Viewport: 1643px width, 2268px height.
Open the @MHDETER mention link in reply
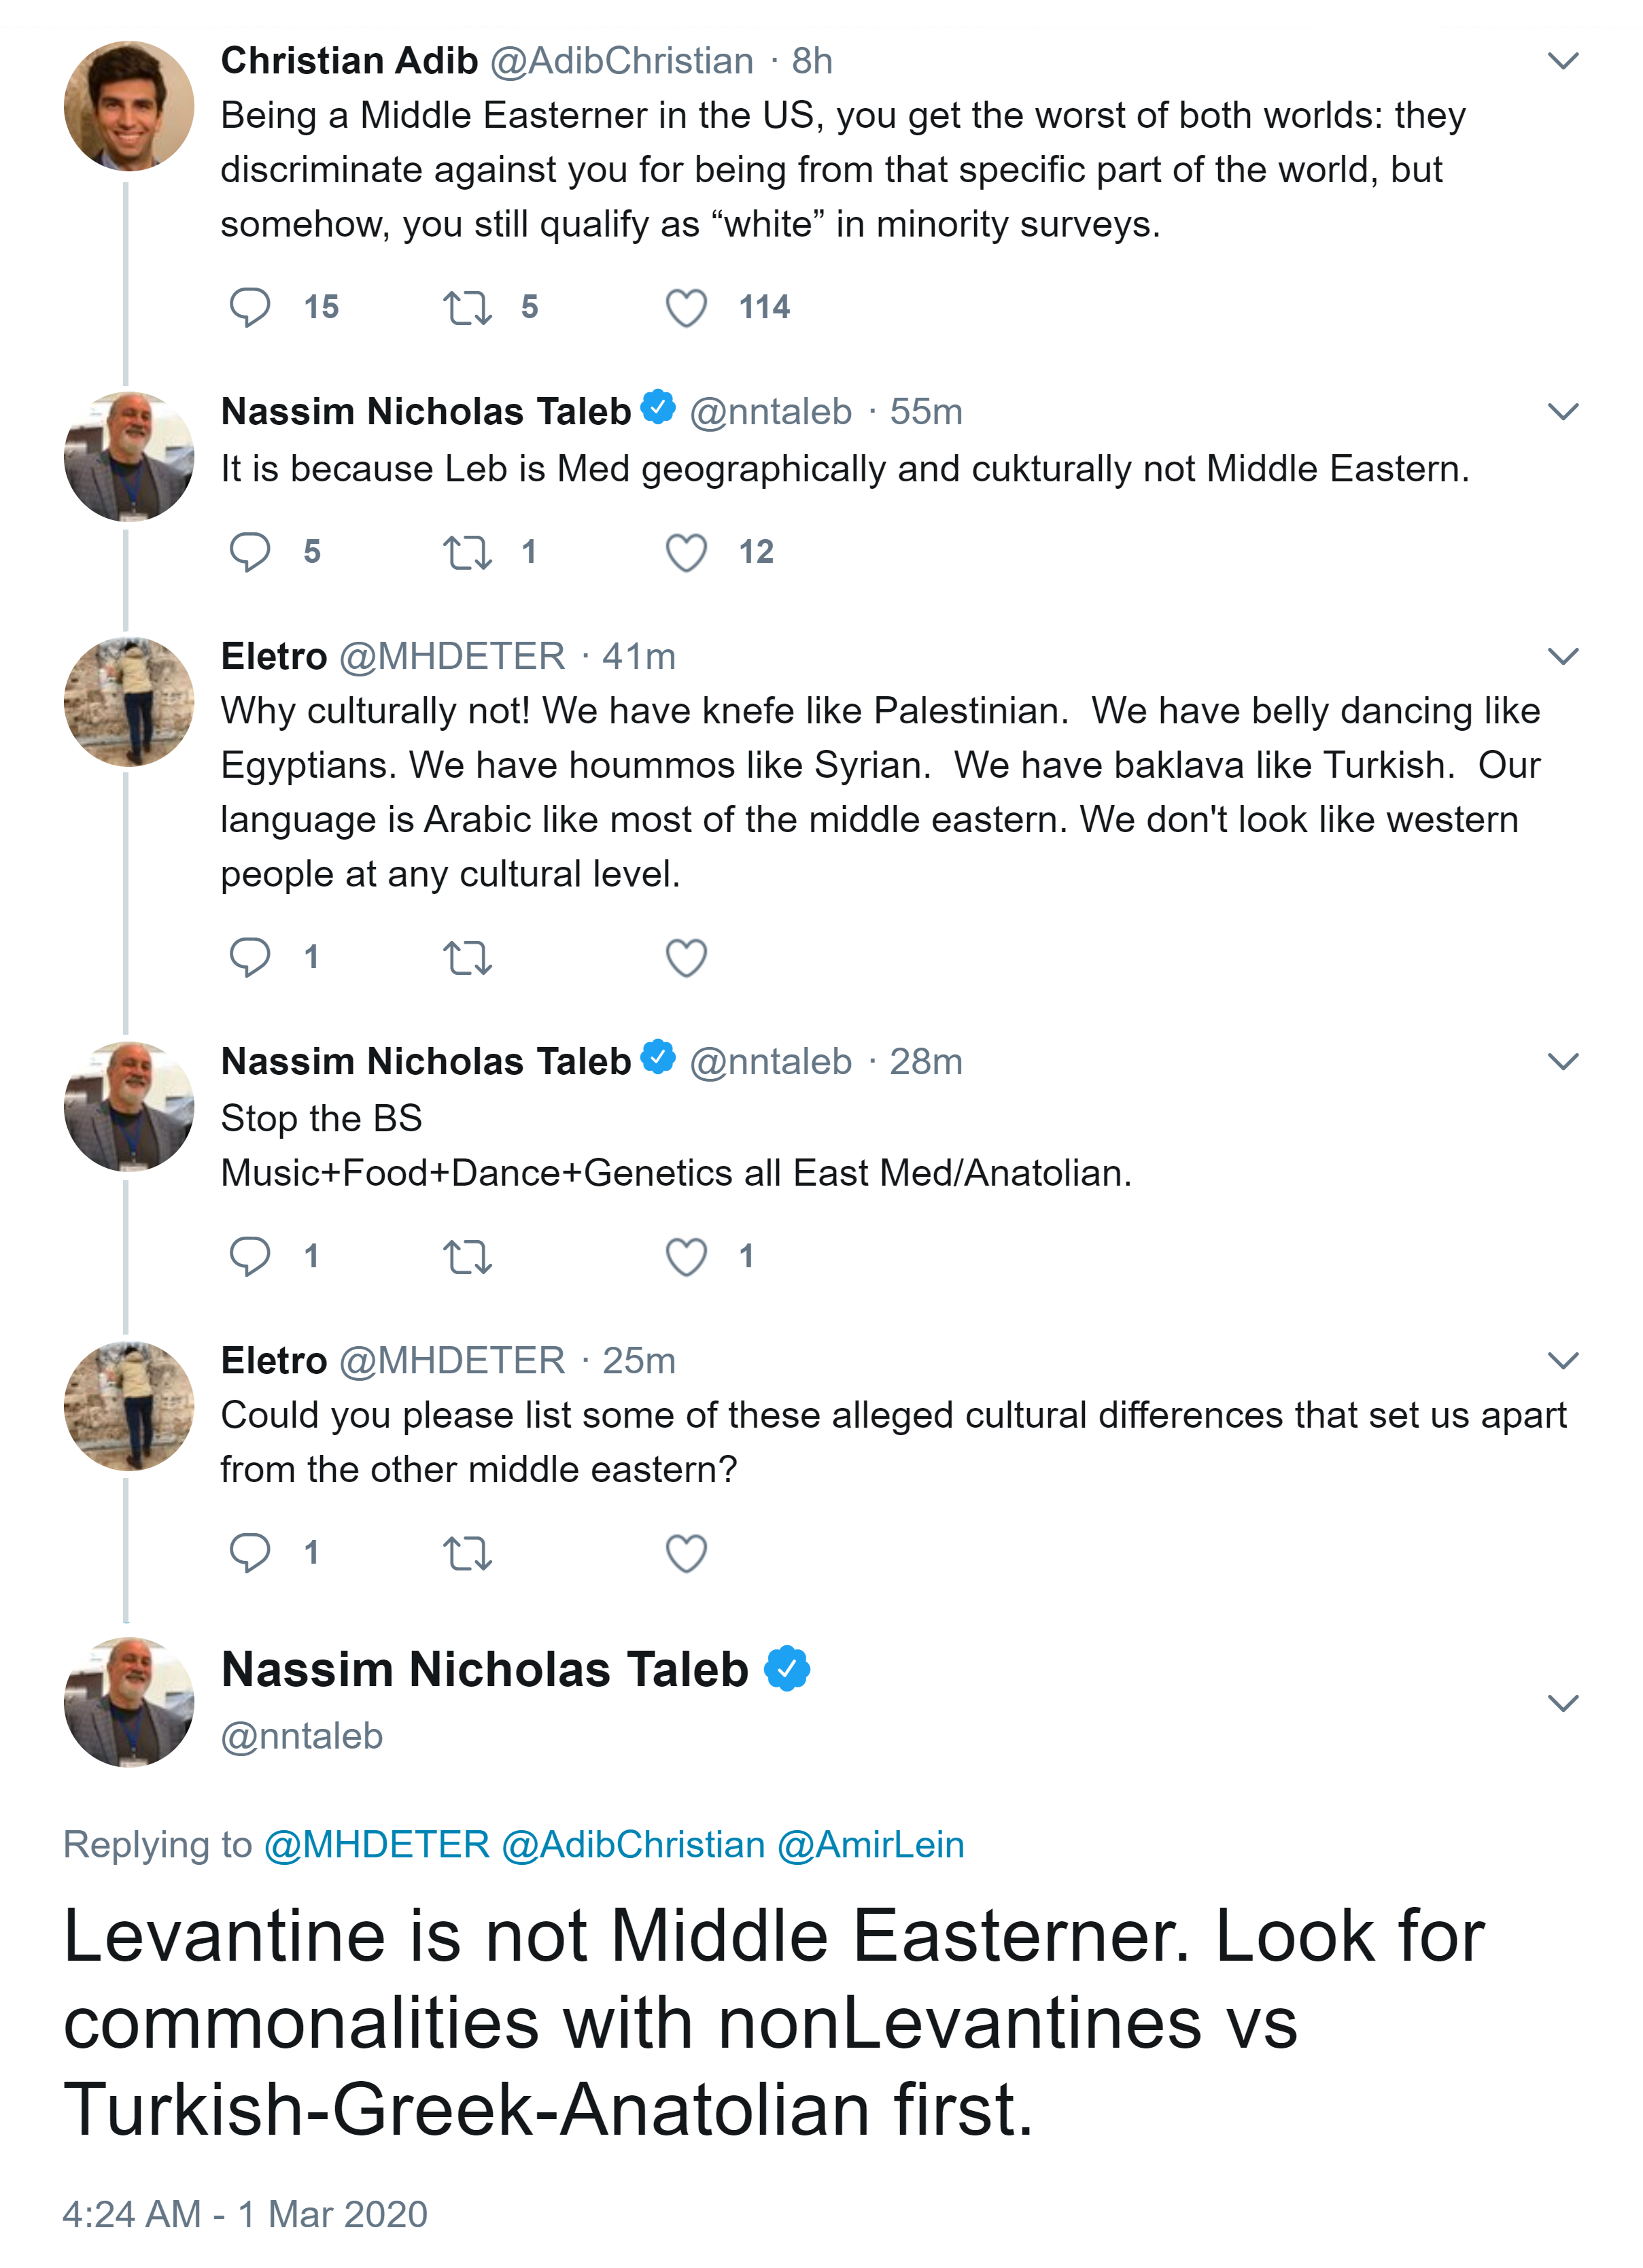(x=376, y=1844)
